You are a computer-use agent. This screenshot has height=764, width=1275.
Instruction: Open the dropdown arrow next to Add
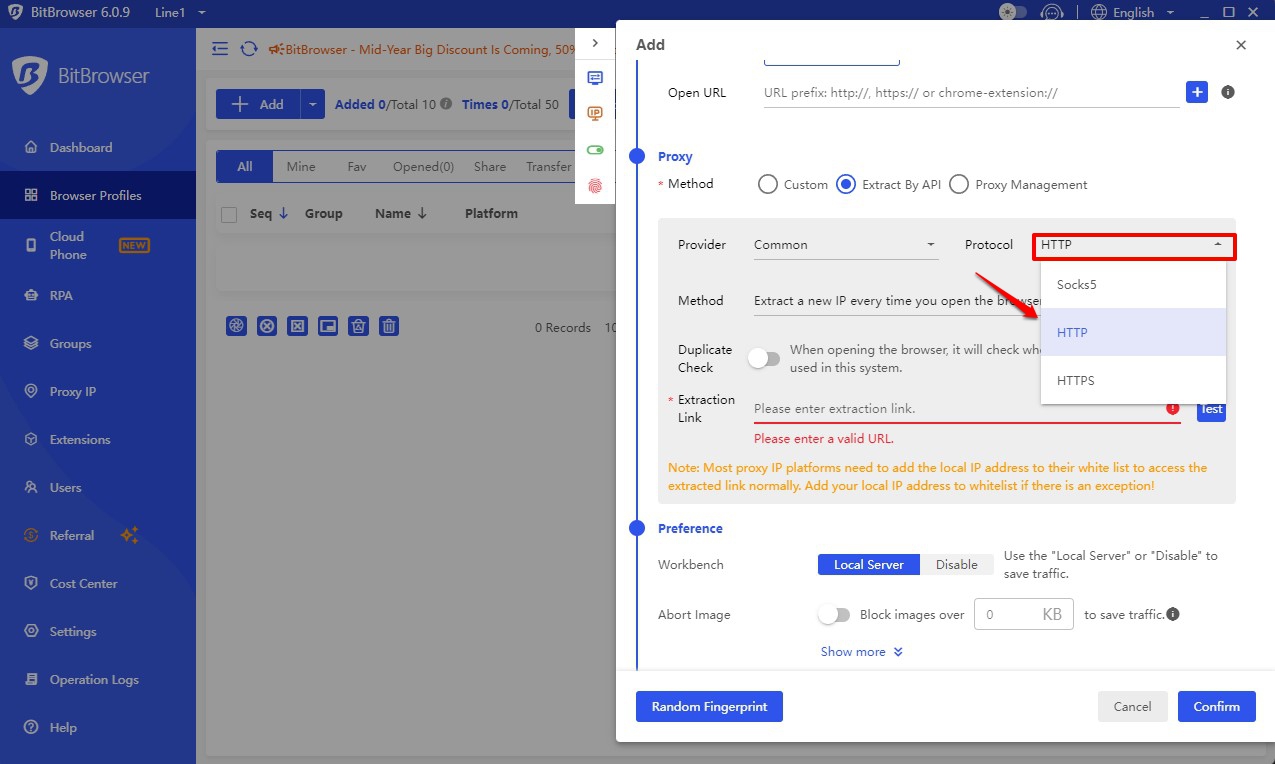coord(312,104)
